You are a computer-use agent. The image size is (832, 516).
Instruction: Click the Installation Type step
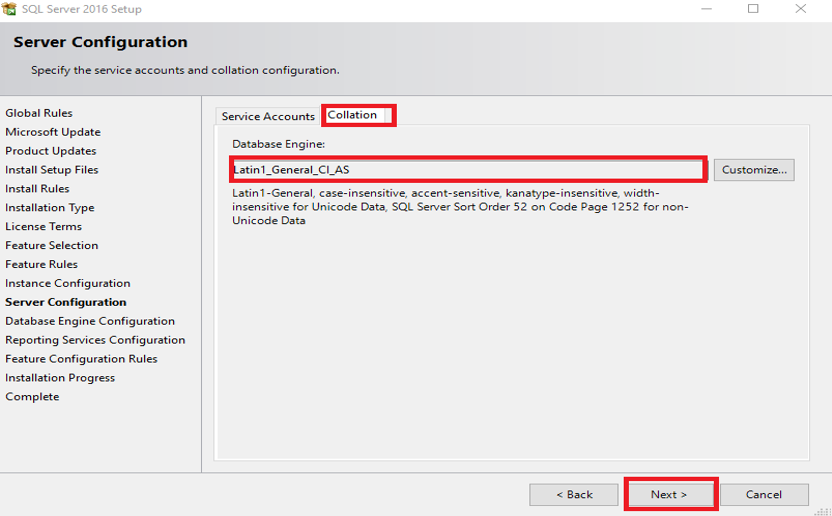(x=50, y=208)
